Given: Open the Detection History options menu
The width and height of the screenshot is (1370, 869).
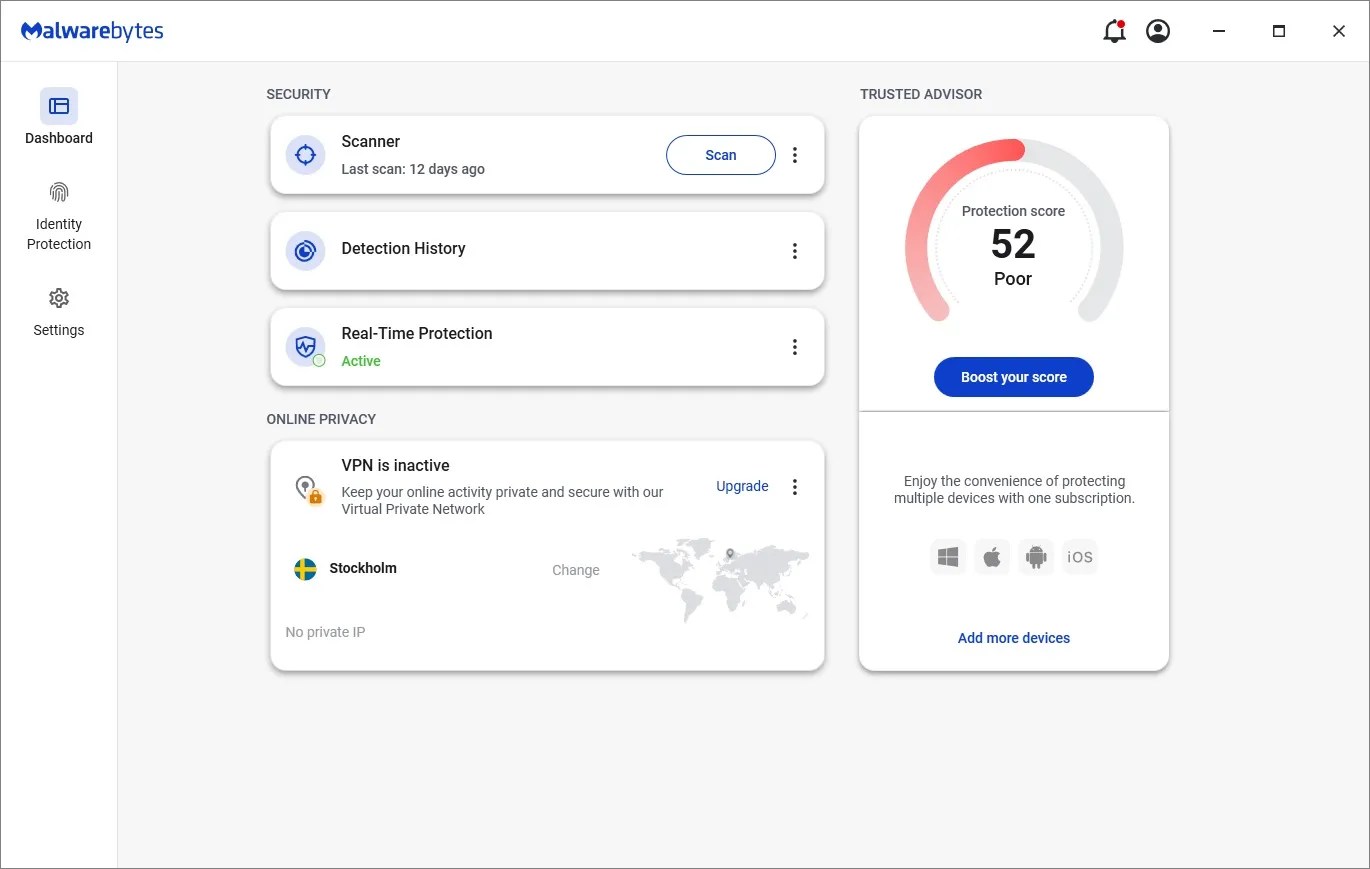Looking at the screenshot, I should [x=795, y=251].
